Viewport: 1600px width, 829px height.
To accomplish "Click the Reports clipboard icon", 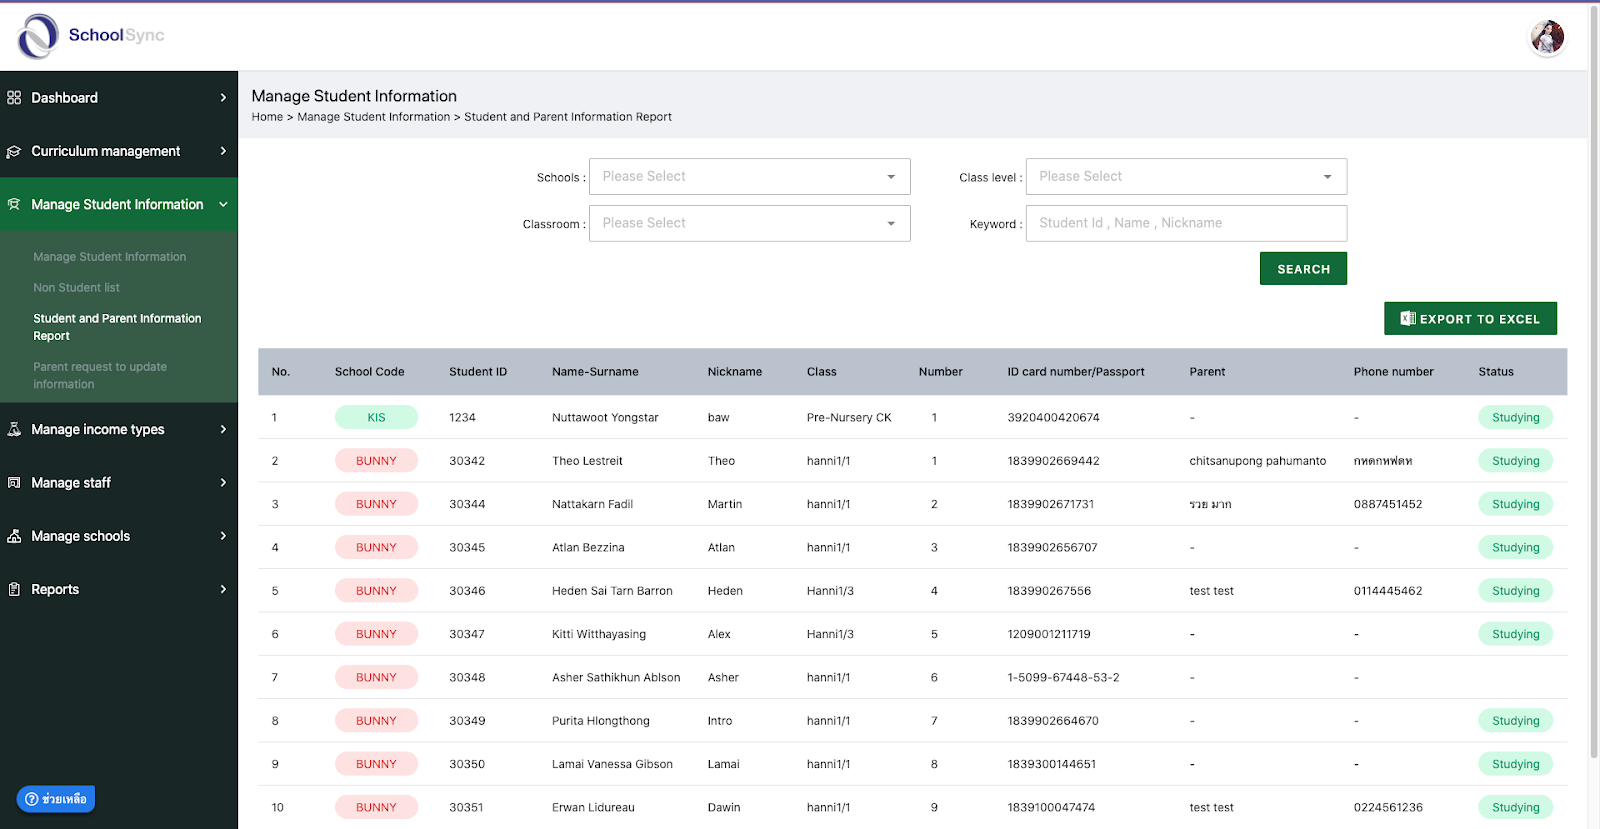I will [x=14, y=590].
